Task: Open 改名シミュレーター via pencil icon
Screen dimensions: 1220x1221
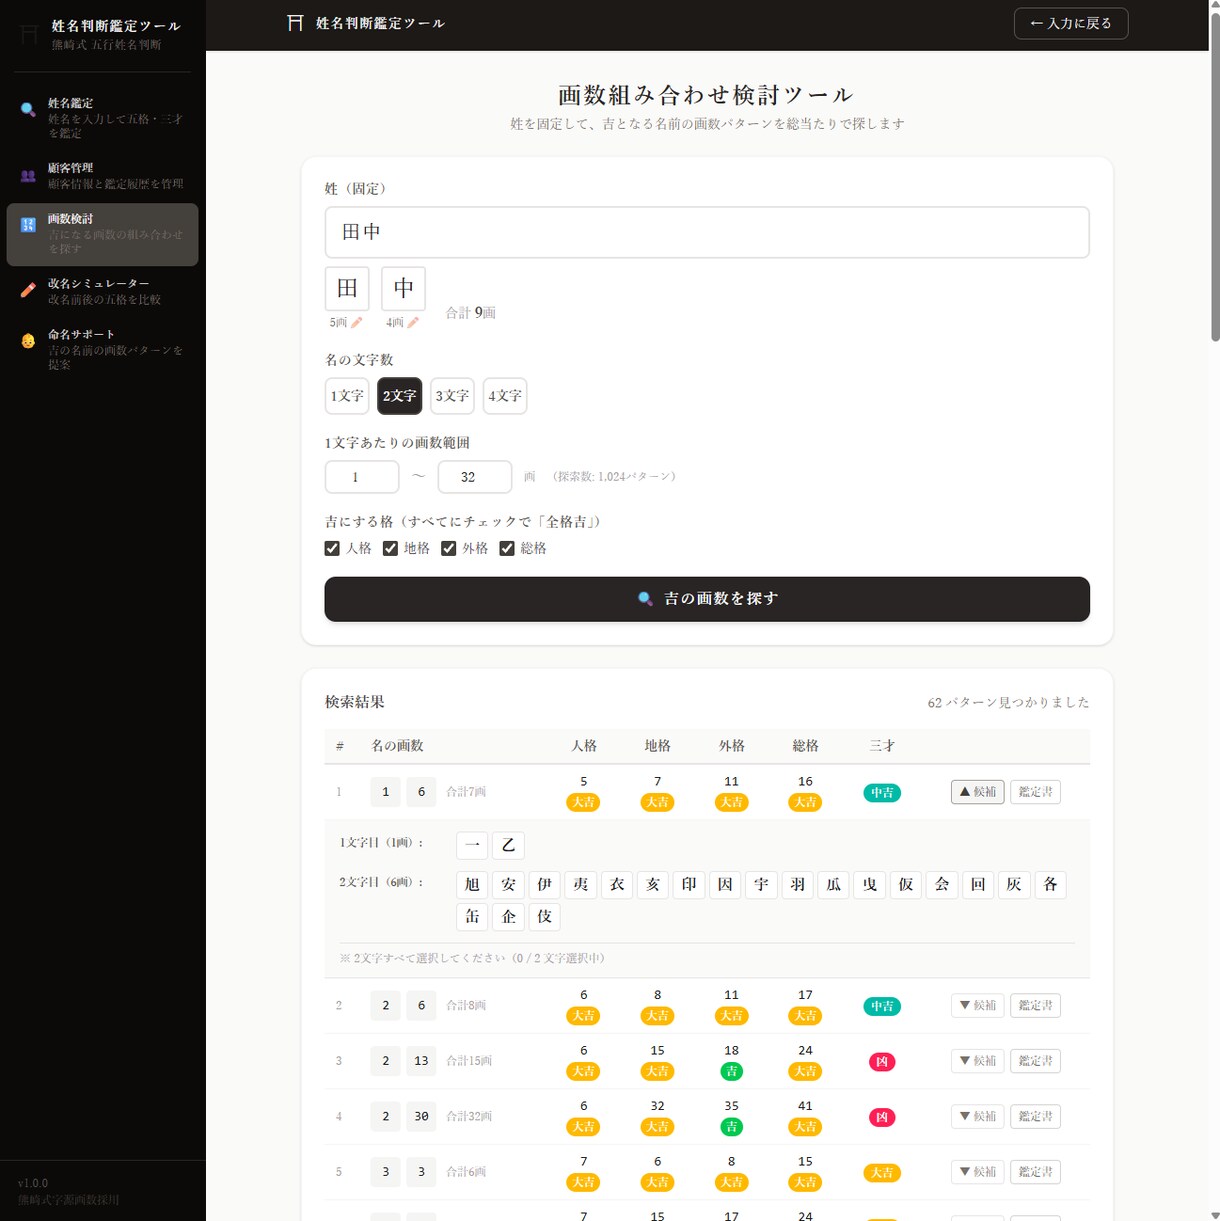Action: [x=28, y=291]
